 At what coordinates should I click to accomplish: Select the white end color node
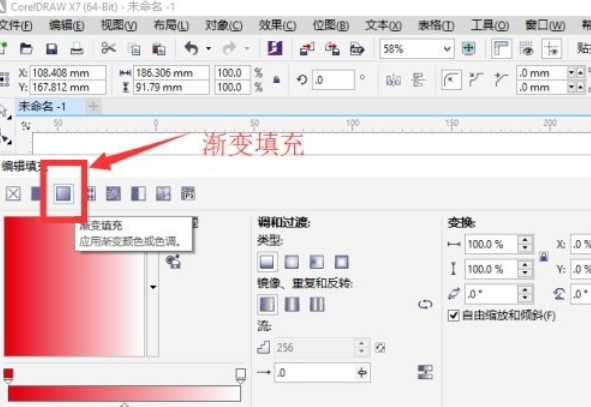240,376
